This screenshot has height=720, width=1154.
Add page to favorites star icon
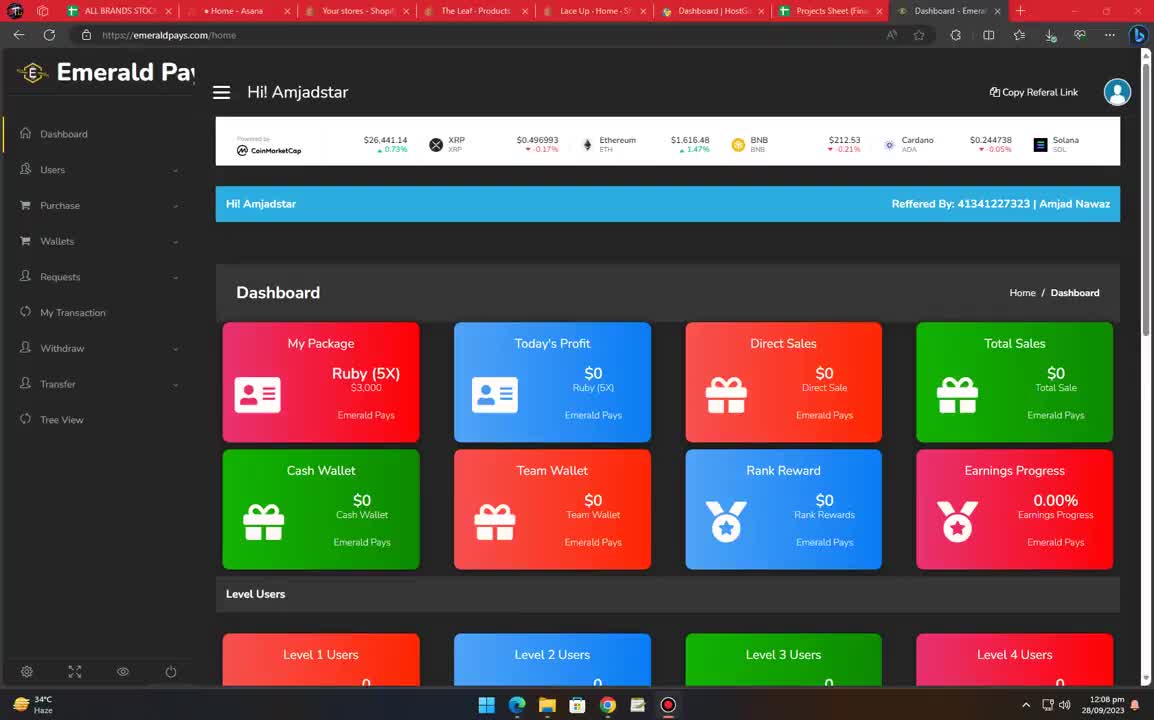click(919, 35)
